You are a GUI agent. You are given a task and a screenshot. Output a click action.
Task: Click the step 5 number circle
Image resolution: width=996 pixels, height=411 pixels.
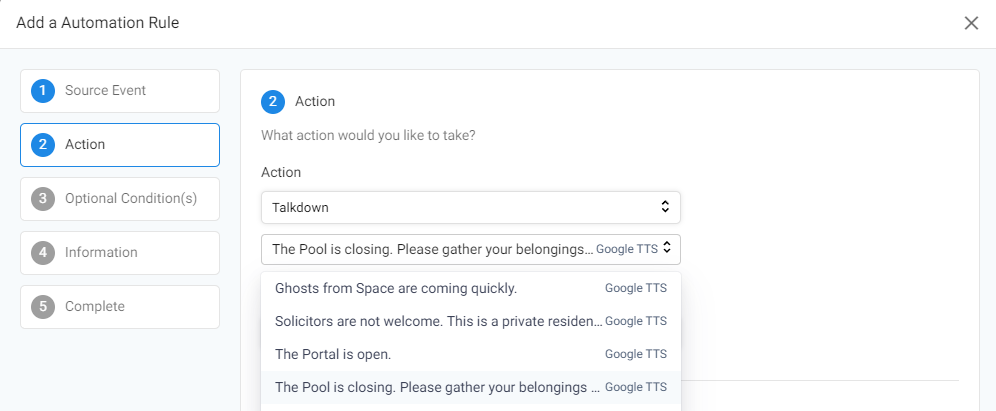(43, 307)
